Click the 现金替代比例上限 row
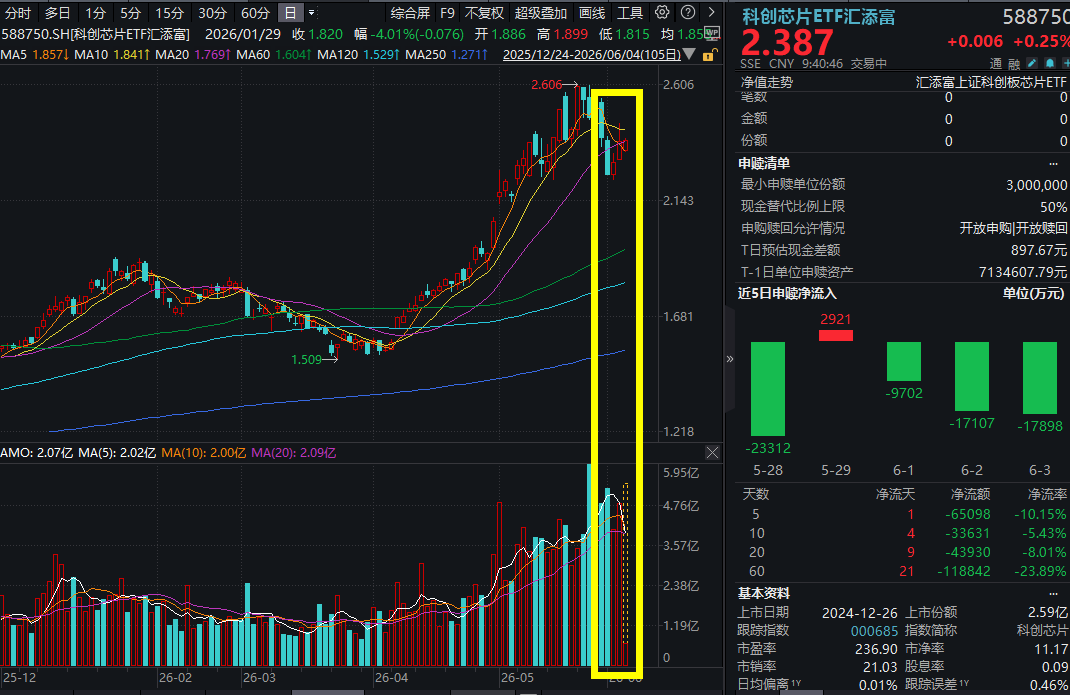 click(x=903, y=206)
